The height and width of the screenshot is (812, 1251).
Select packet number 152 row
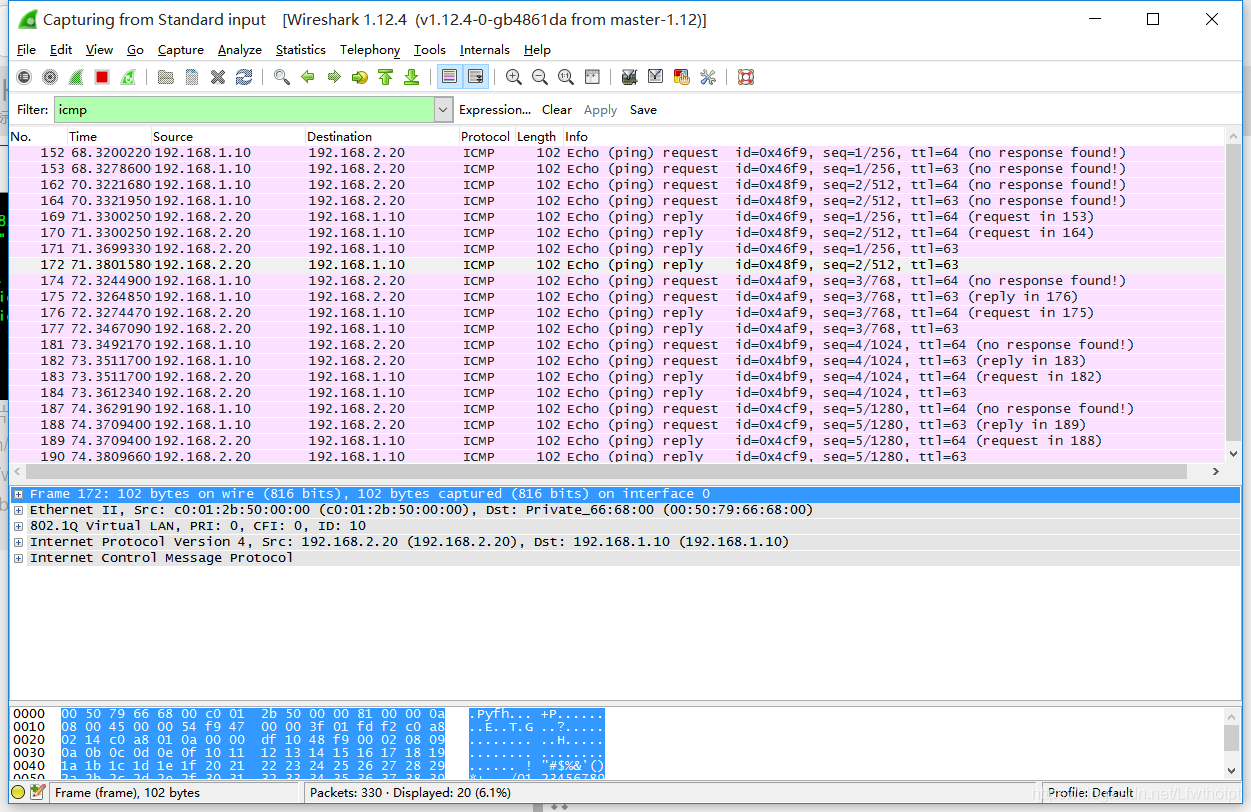pyautogui.click(x=616, y=153)
